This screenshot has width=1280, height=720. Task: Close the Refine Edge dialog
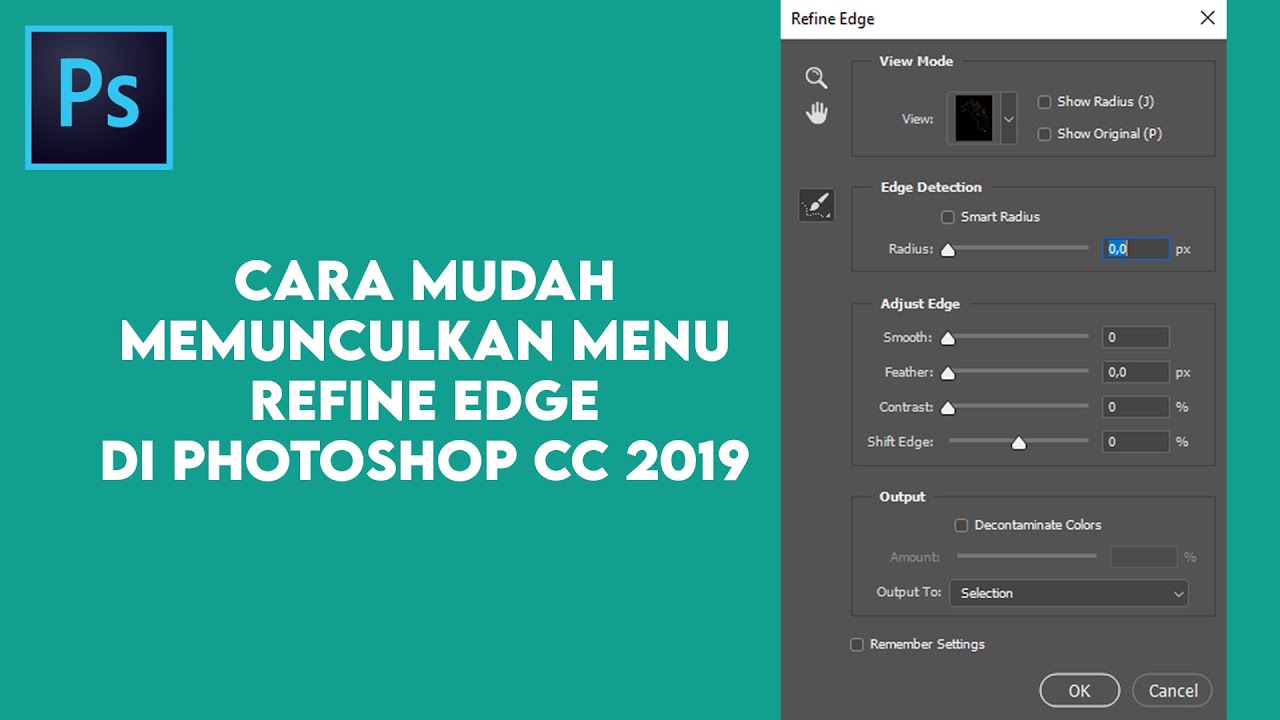[1208, 18]
